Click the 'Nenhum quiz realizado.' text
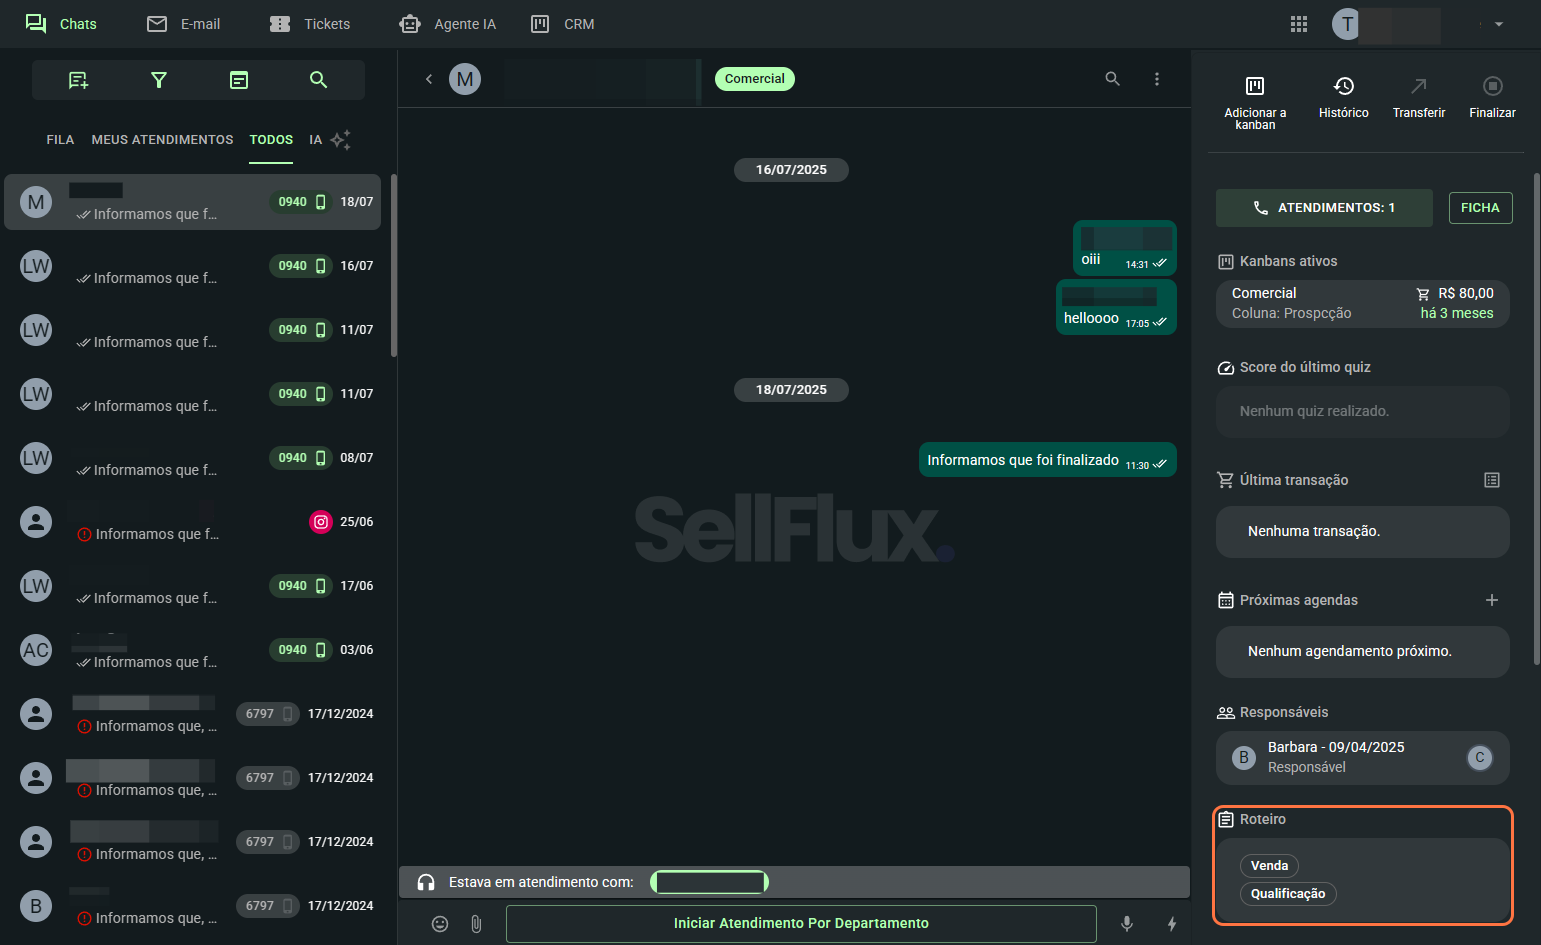Screen dimensions: 1541x945 [x=1314, y=411]
